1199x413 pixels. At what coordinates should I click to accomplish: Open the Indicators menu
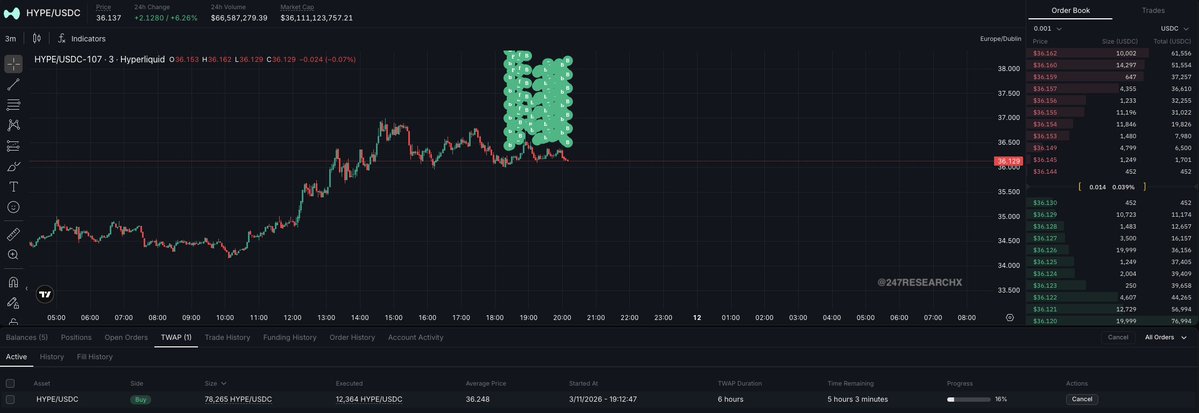(x=82, y=38)
